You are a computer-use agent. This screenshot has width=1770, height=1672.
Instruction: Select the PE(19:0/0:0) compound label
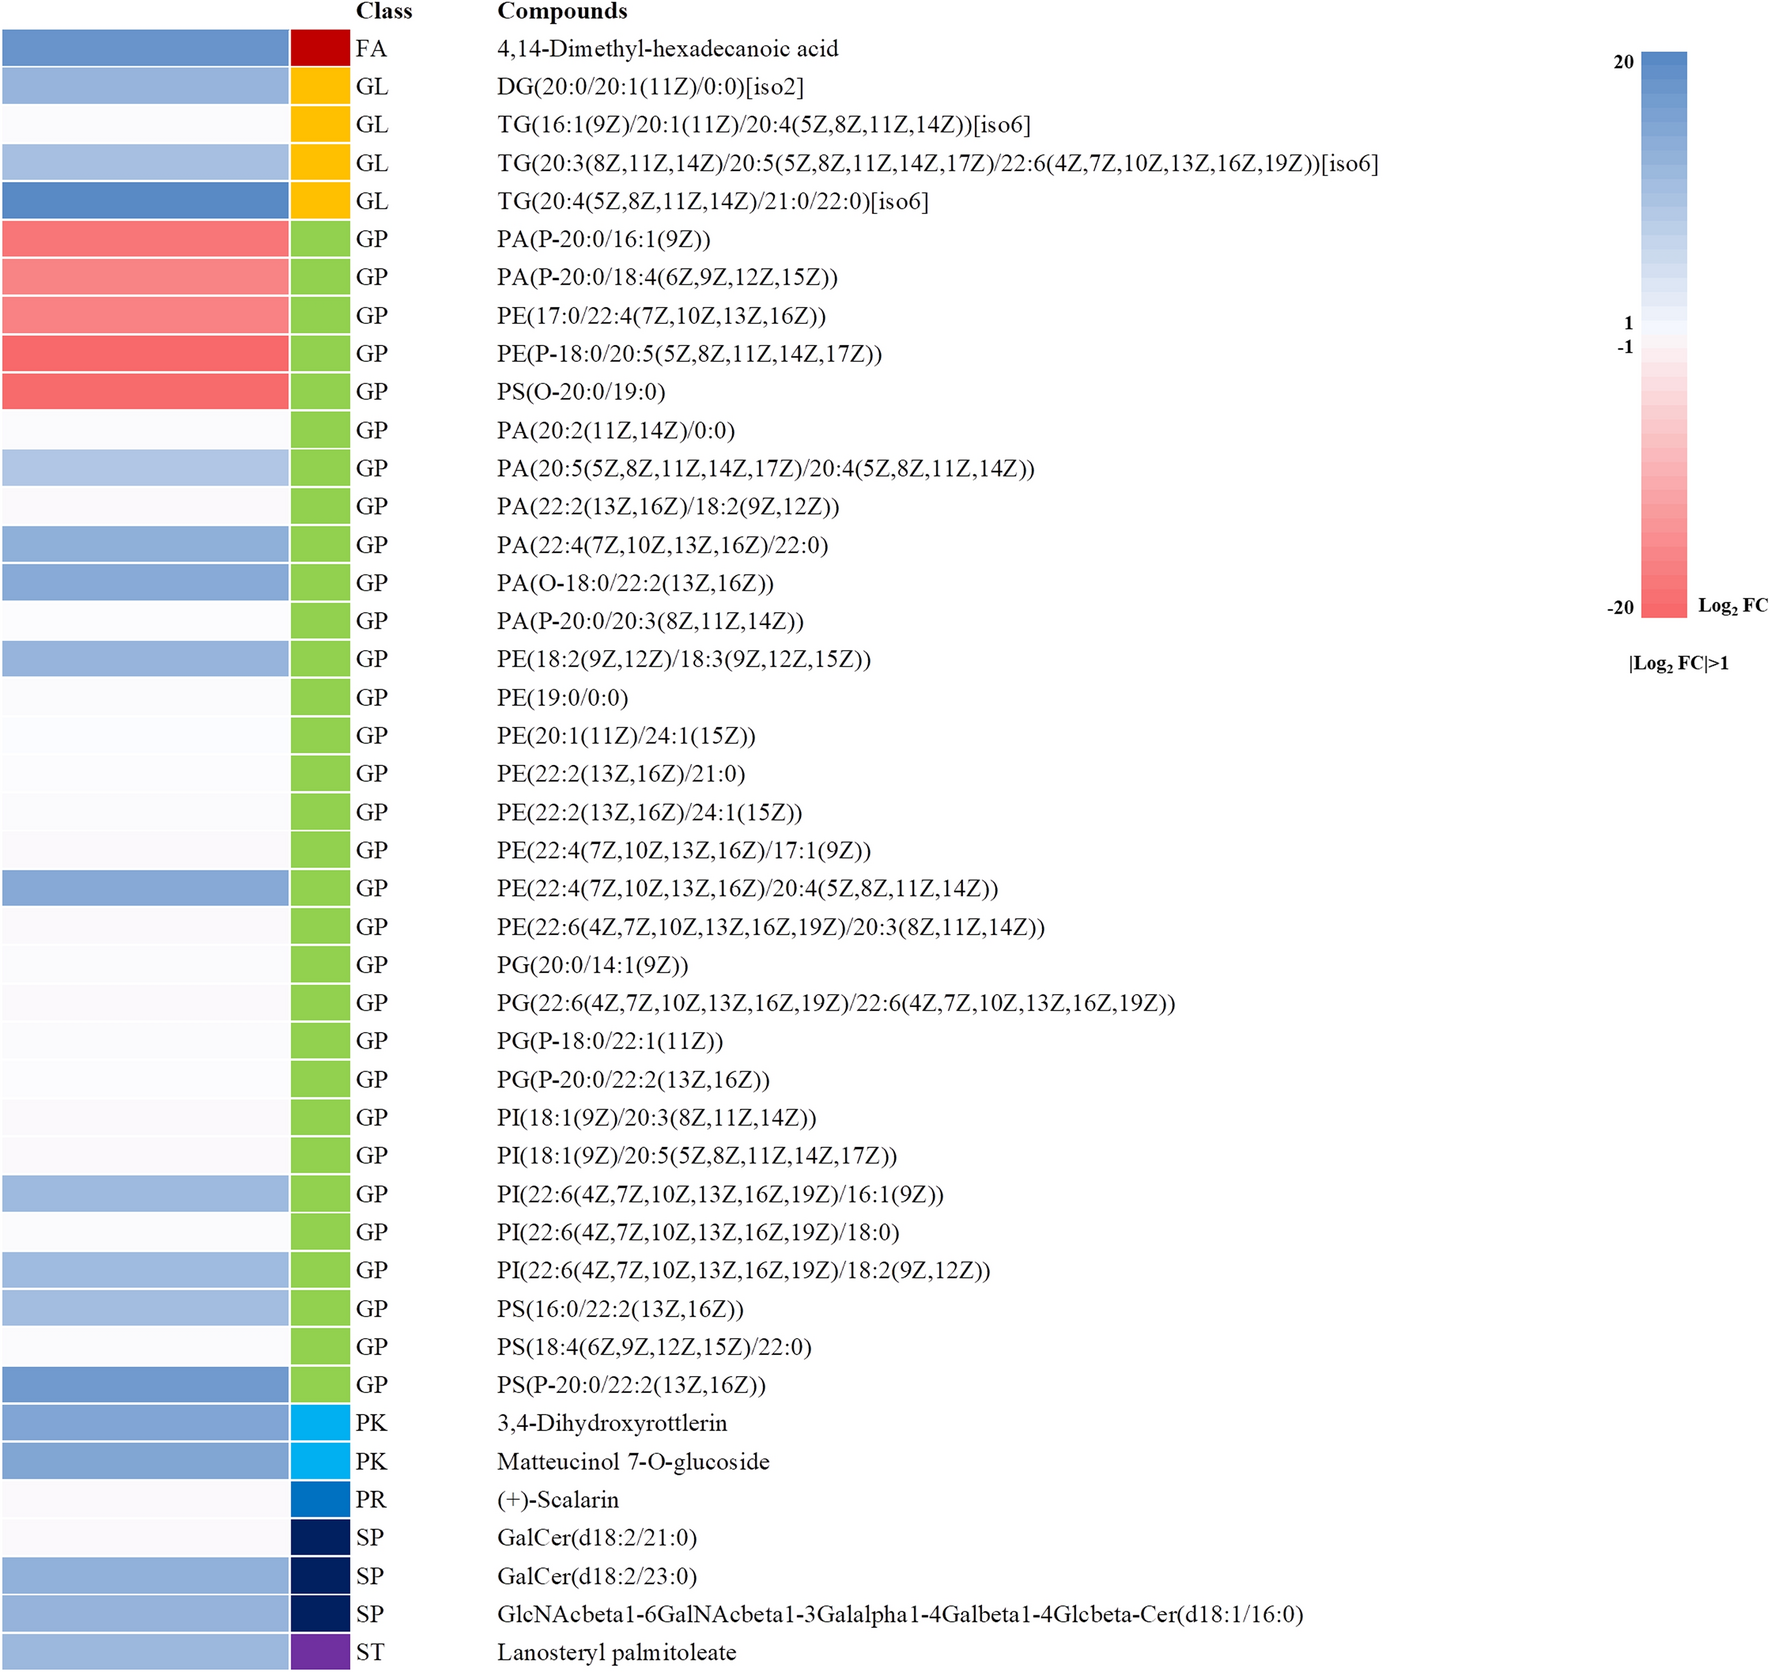(x=563, y=697)
